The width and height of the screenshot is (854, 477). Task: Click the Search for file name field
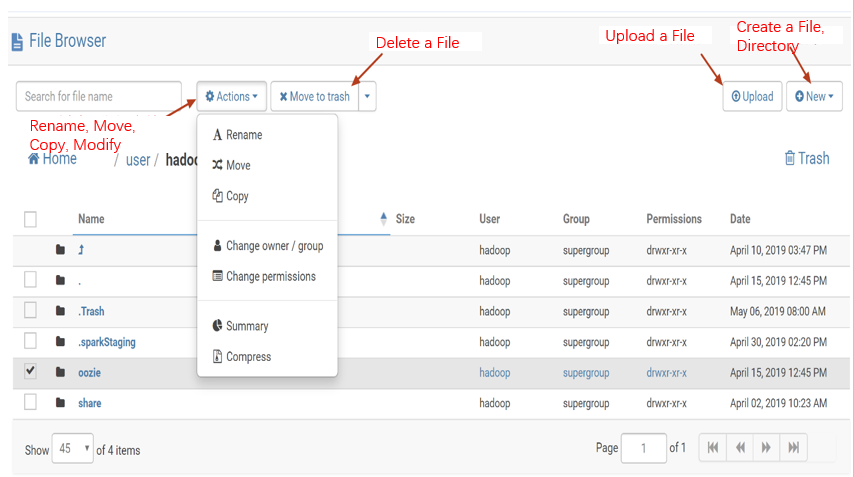(x=99, y=97)
